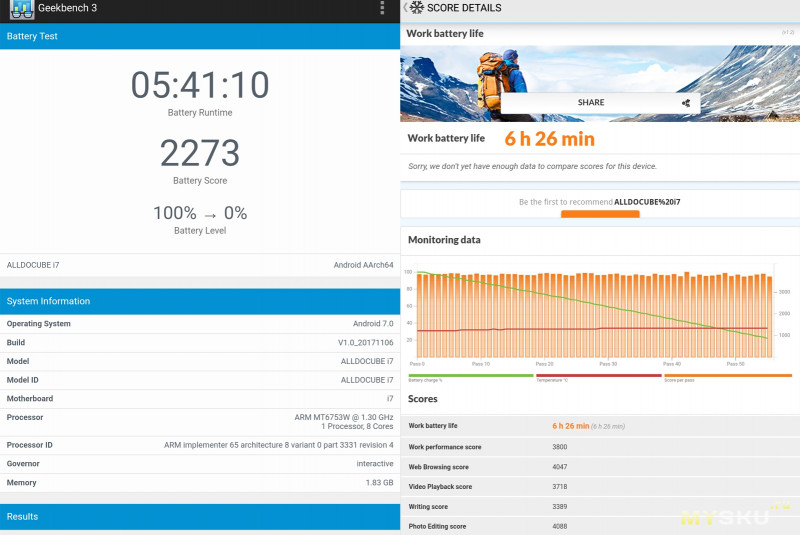800x535 pixels.
Task: Select the Model ID row
Action: pyautogui.click(x=200, y=380)
